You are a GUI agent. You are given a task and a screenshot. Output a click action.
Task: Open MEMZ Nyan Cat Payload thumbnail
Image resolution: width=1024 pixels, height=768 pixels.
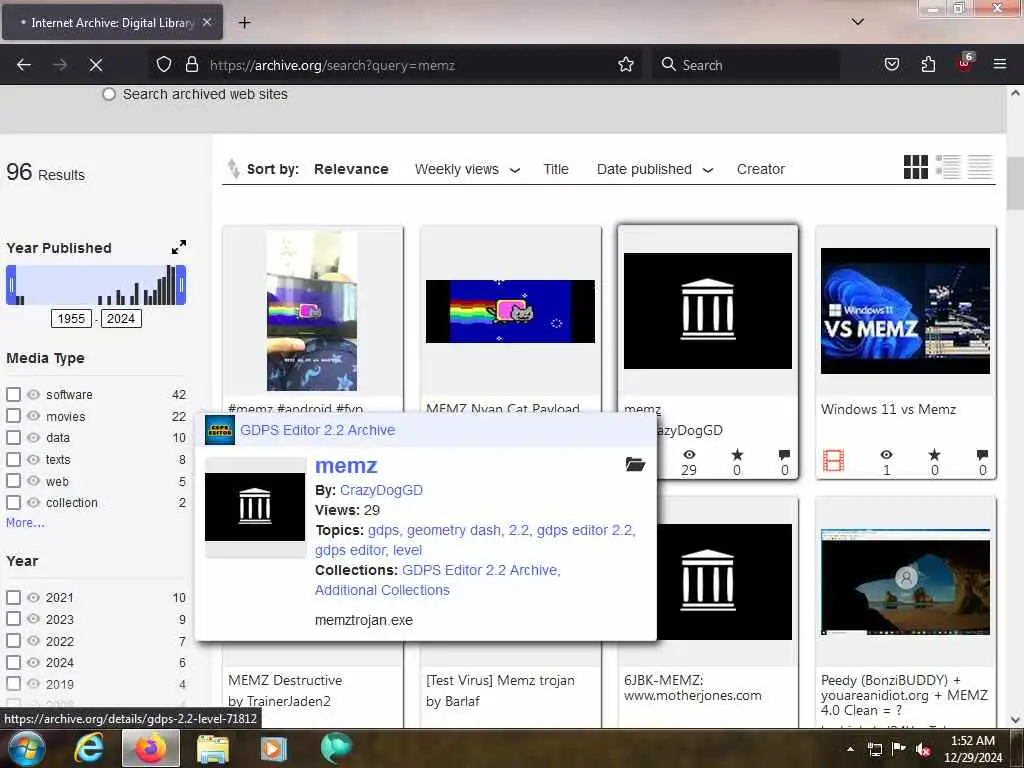click(x=510, y=311)
